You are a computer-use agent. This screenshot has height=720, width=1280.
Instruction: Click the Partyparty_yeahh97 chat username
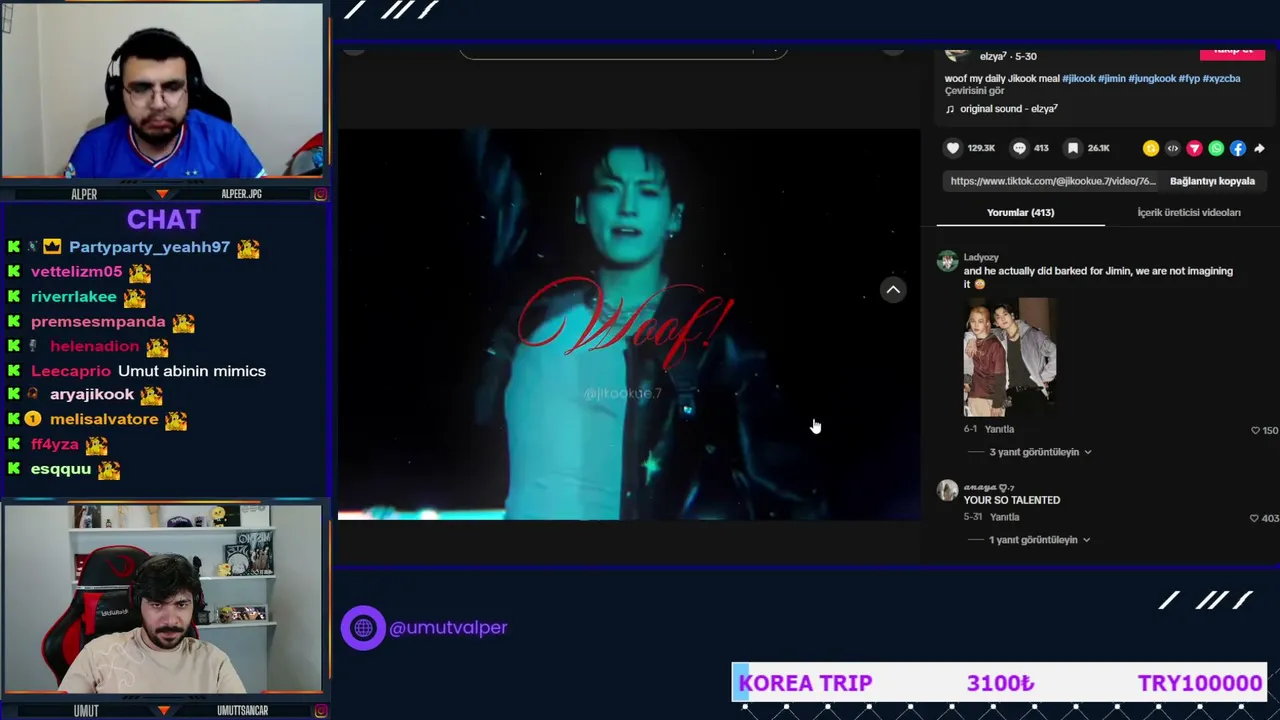click(149, 247)
